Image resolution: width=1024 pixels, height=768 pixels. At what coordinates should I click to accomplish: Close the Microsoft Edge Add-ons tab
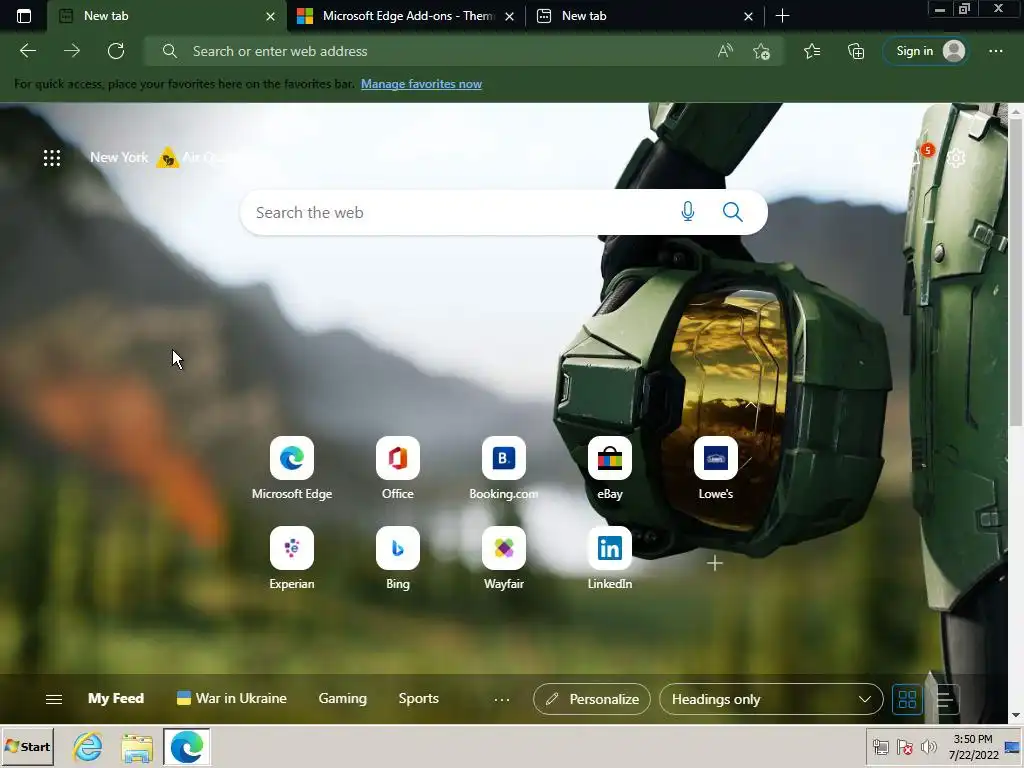tap(509, 16)
